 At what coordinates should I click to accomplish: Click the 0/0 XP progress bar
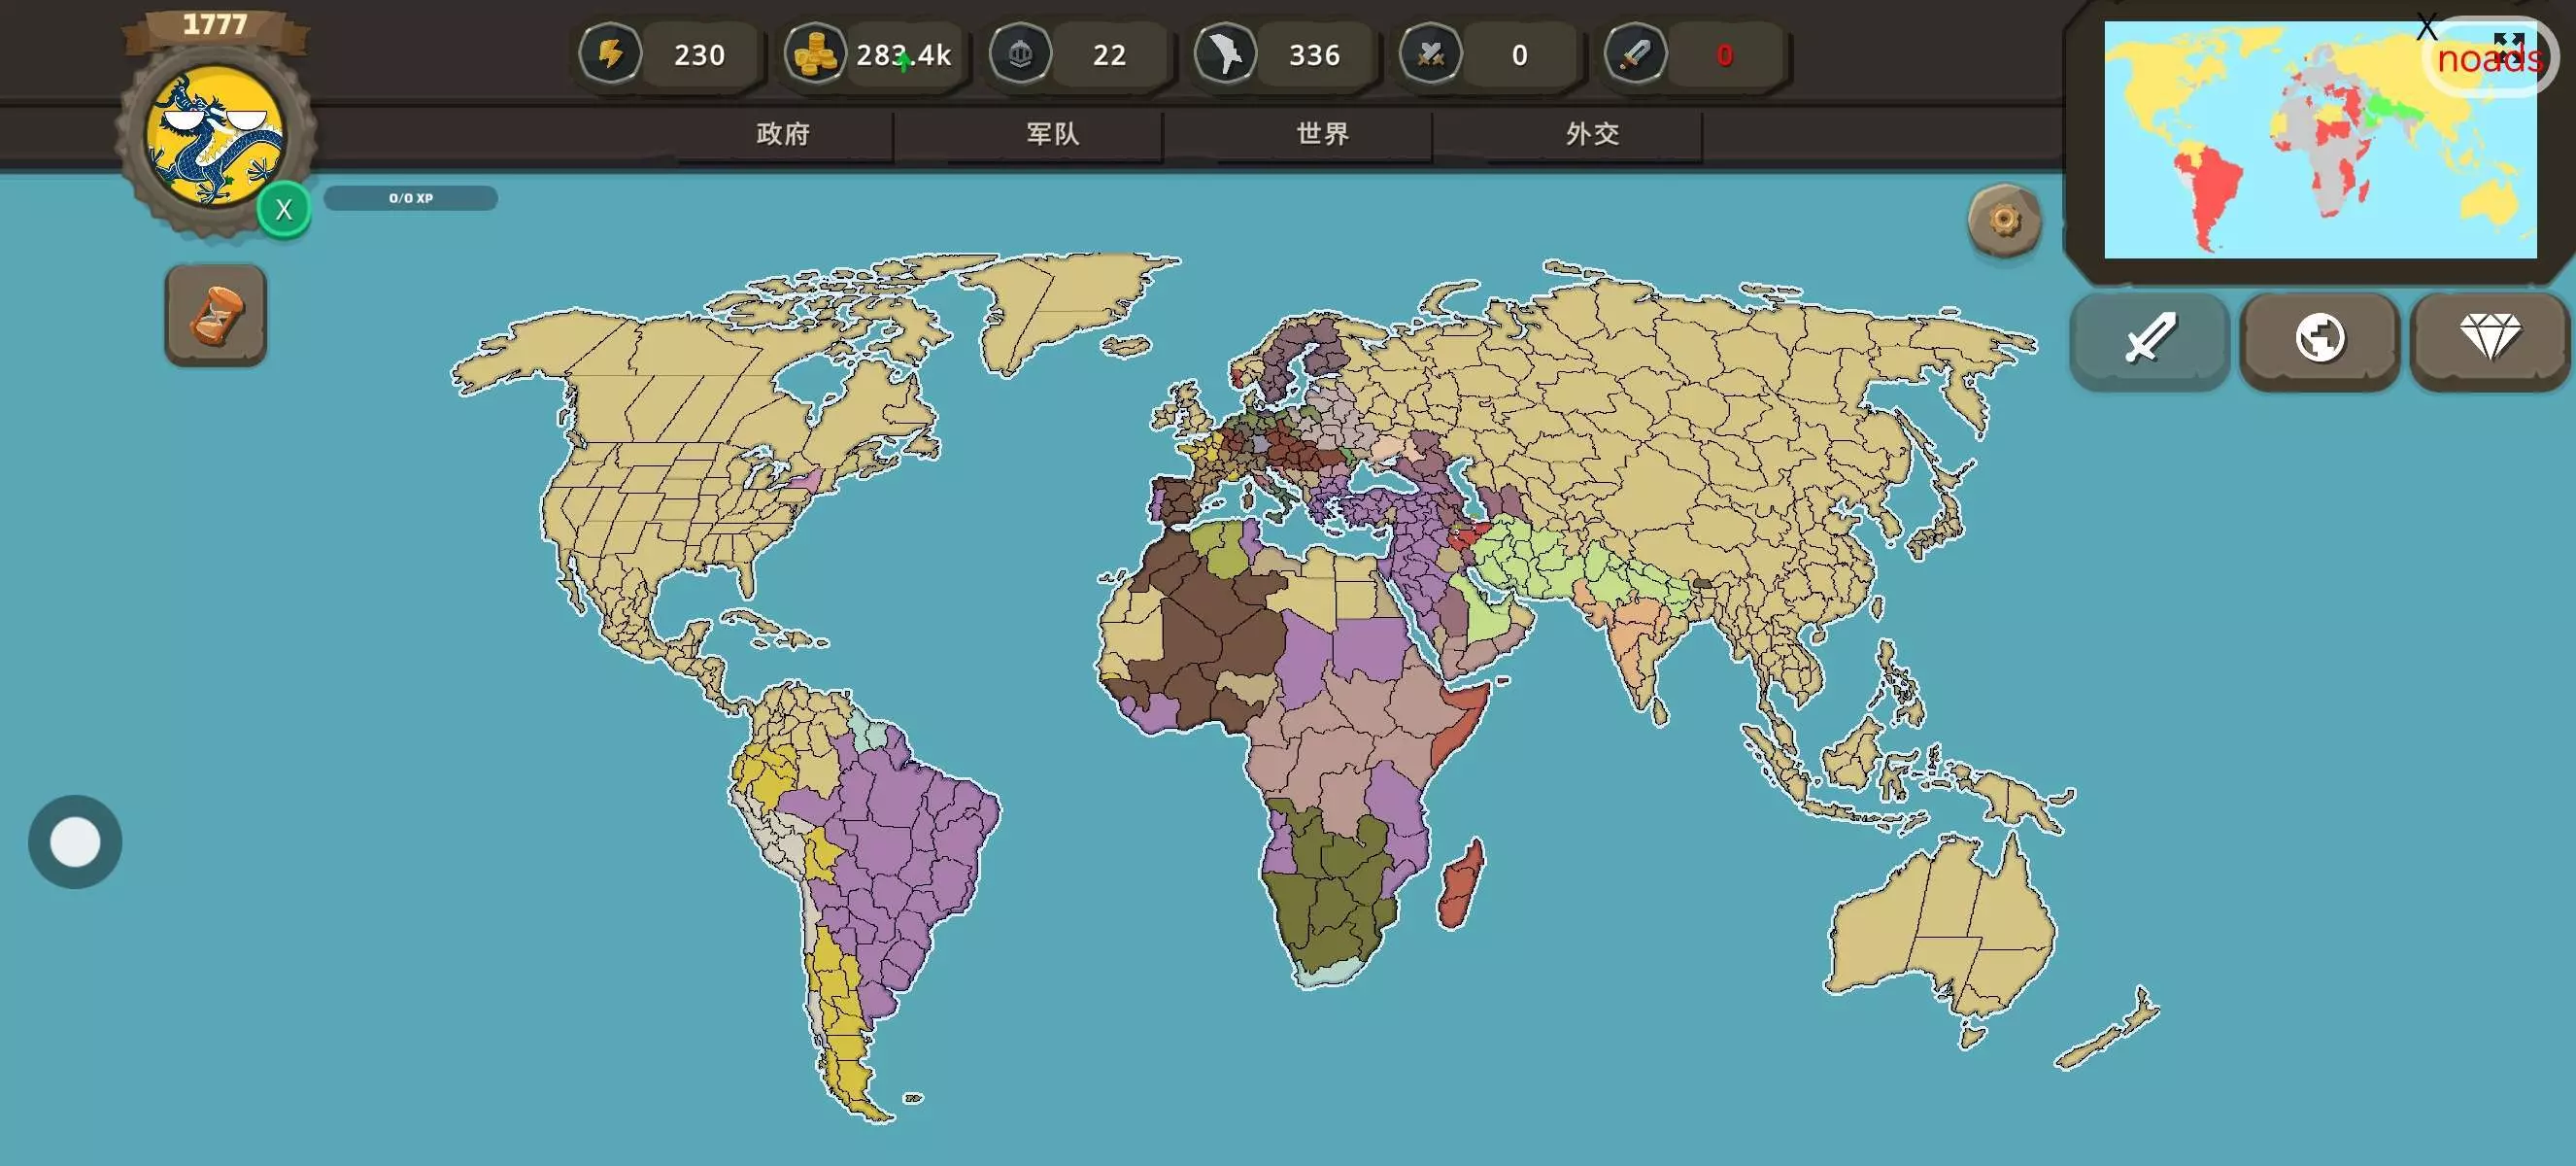point(410,198)
